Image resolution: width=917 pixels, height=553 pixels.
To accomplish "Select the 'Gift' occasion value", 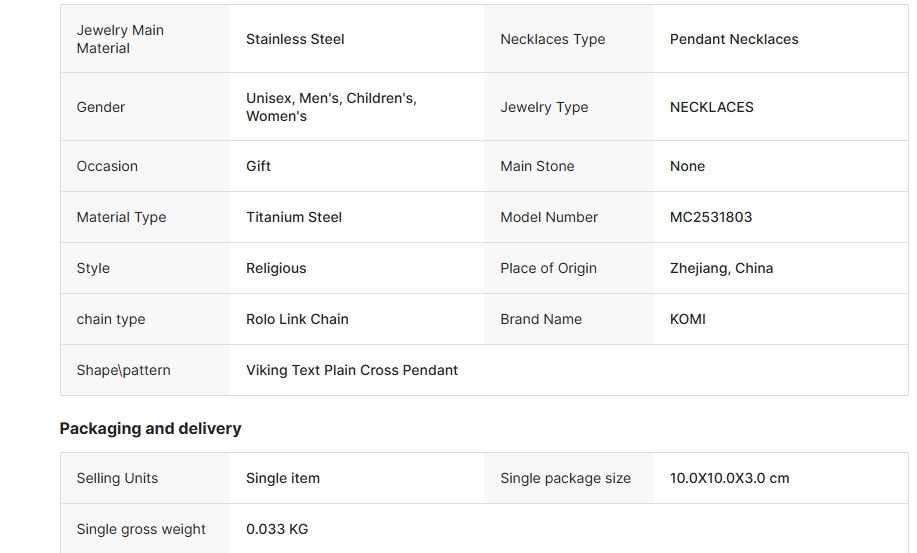I will point(258,166).
